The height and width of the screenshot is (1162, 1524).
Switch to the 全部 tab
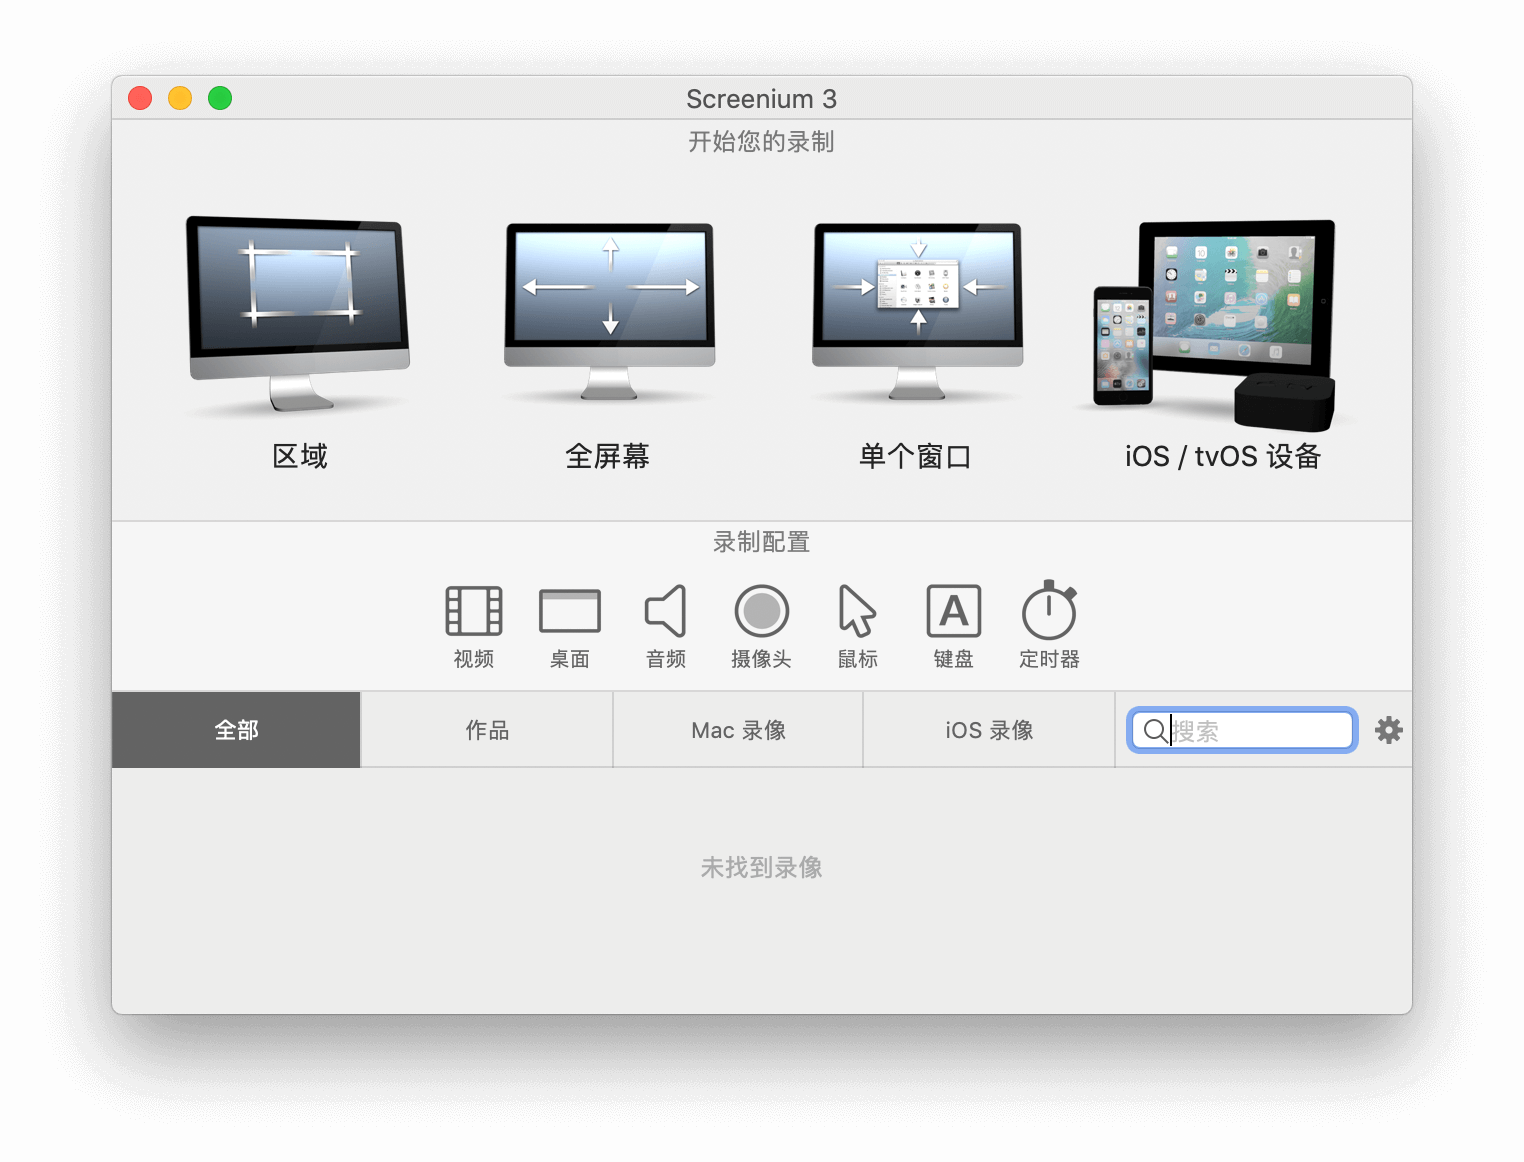pyautogui.click(x=236, y=730)
